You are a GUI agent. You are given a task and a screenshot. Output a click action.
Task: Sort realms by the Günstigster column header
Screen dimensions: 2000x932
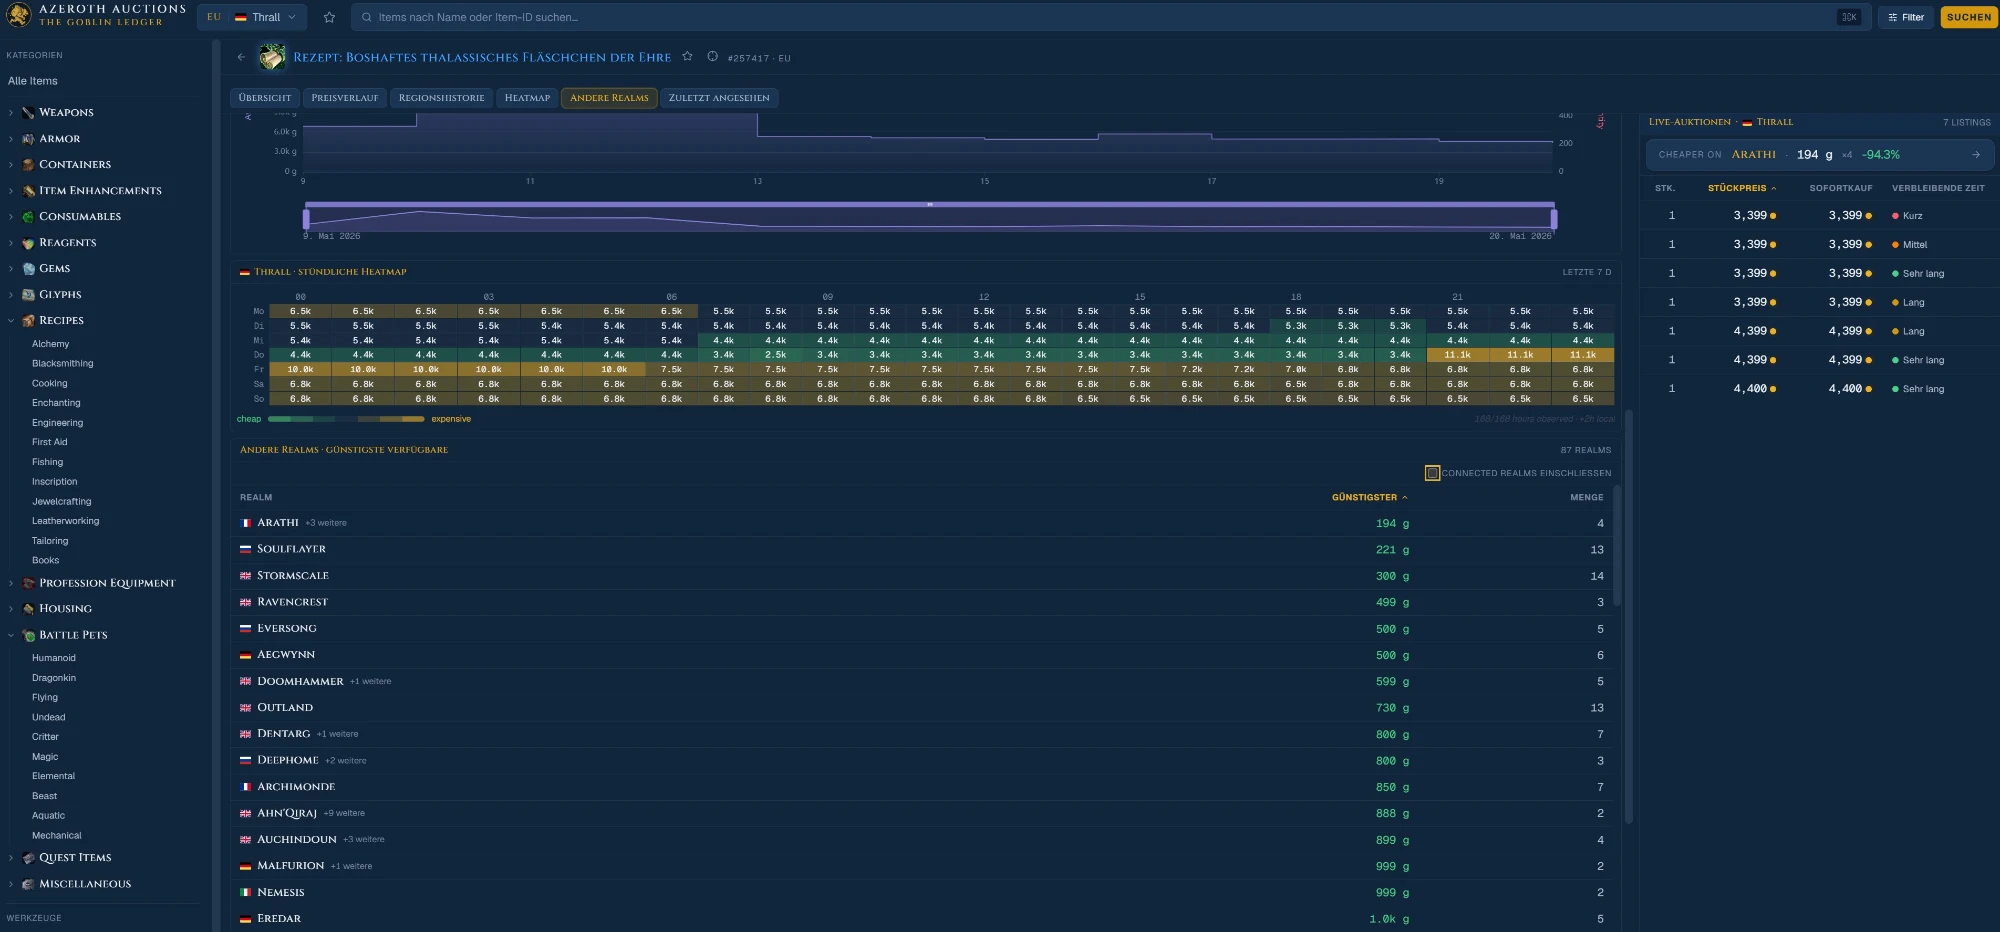(x=1369, y=497)
